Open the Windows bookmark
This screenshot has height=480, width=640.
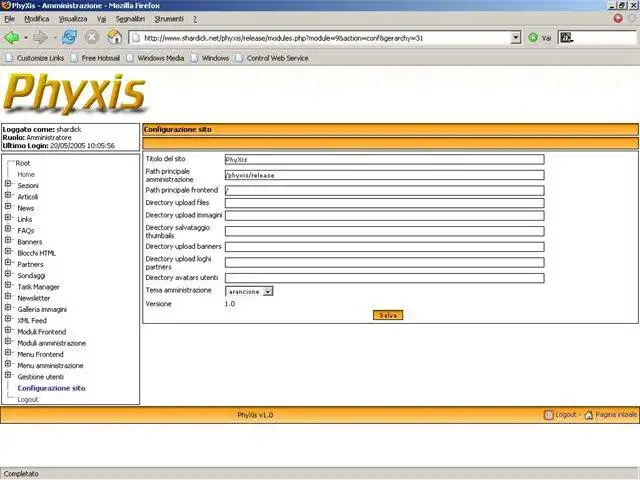(x=210, y=58)
